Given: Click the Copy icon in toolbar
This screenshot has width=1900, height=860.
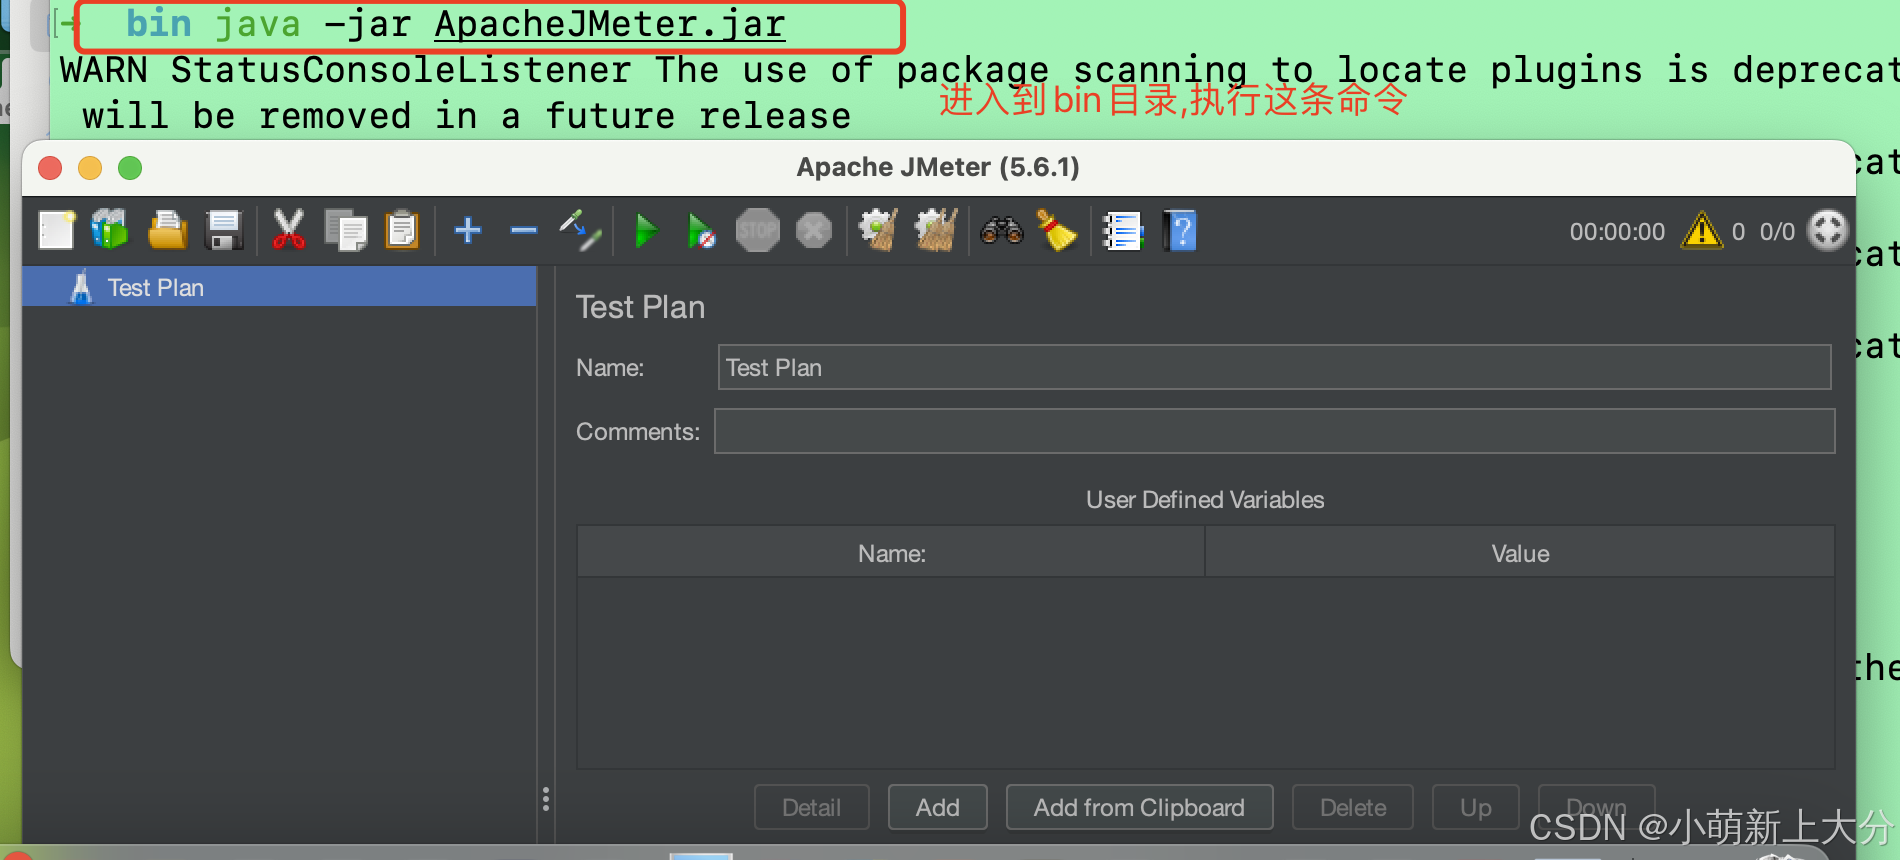Looking at the screenshot, I should [346, 231].
